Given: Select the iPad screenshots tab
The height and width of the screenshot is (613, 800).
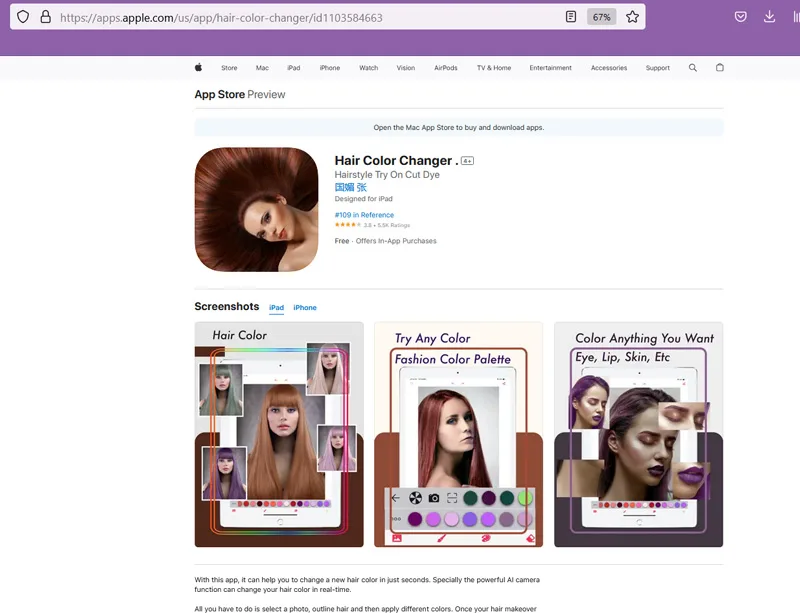Looking at the screenshot, I should [x=276, y=308].
